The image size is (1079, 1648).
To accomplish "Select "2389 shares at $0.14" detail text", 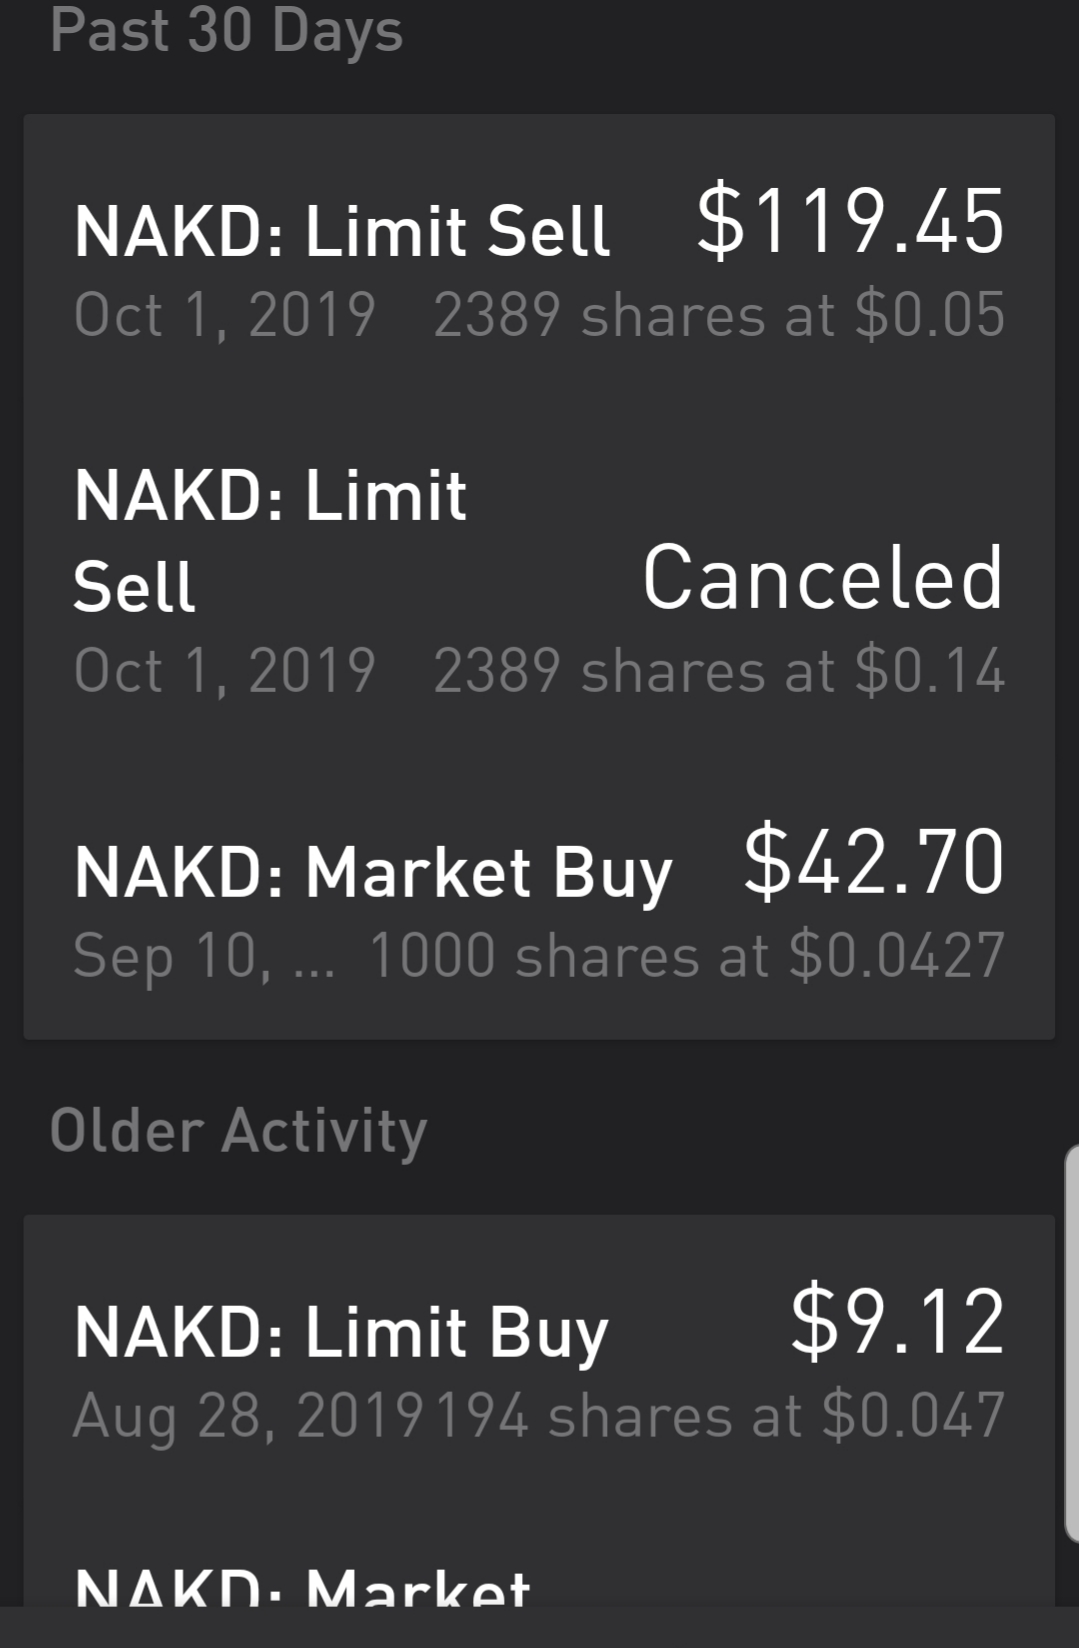I will 718,670.
